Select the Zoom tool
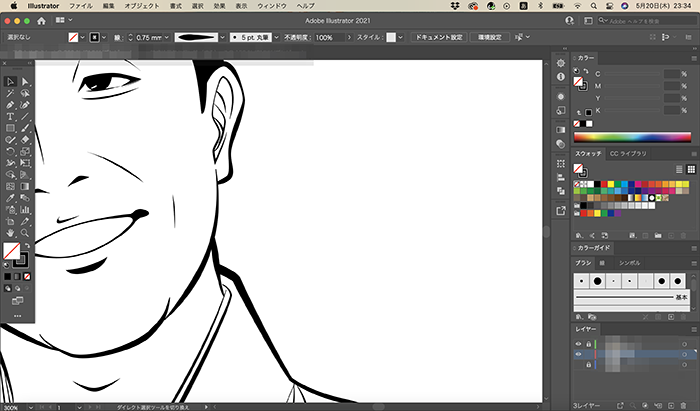700x411 pixels. point(25,233)
